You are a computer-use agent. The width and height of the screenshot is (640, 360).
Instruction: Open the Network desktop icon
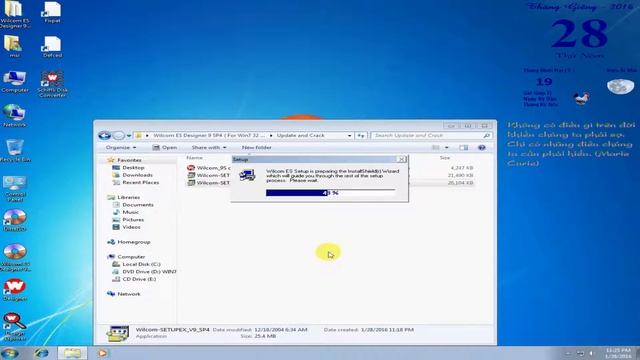click(15, 116)
